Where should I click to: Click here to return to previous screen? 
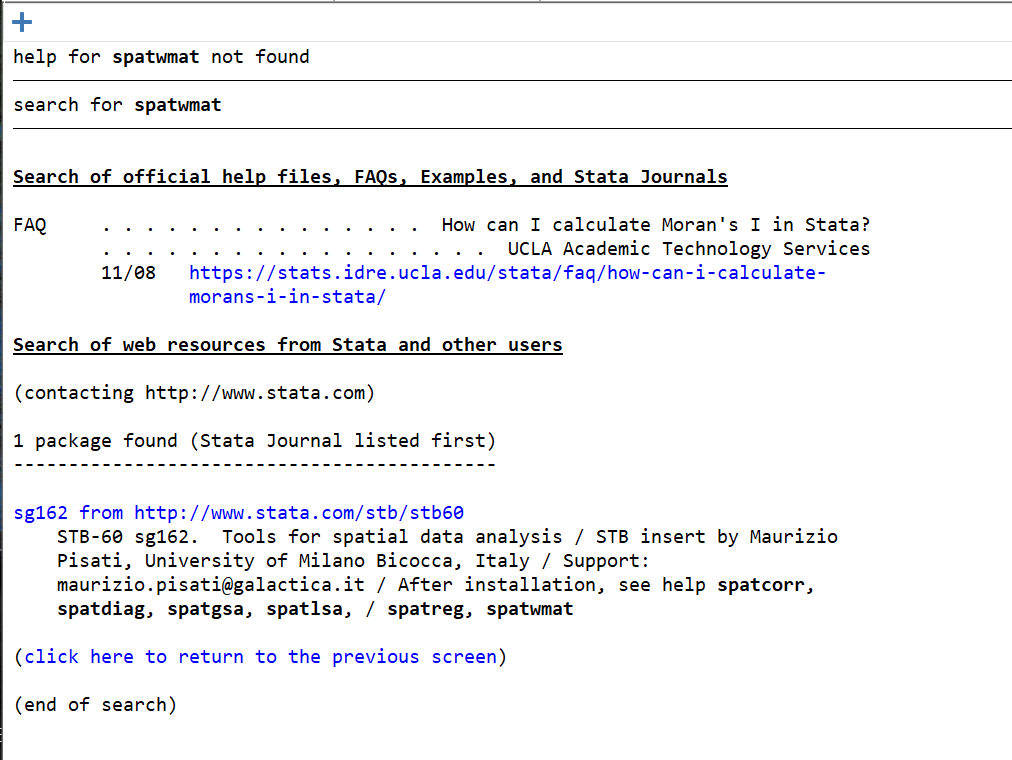coord(260,657)
